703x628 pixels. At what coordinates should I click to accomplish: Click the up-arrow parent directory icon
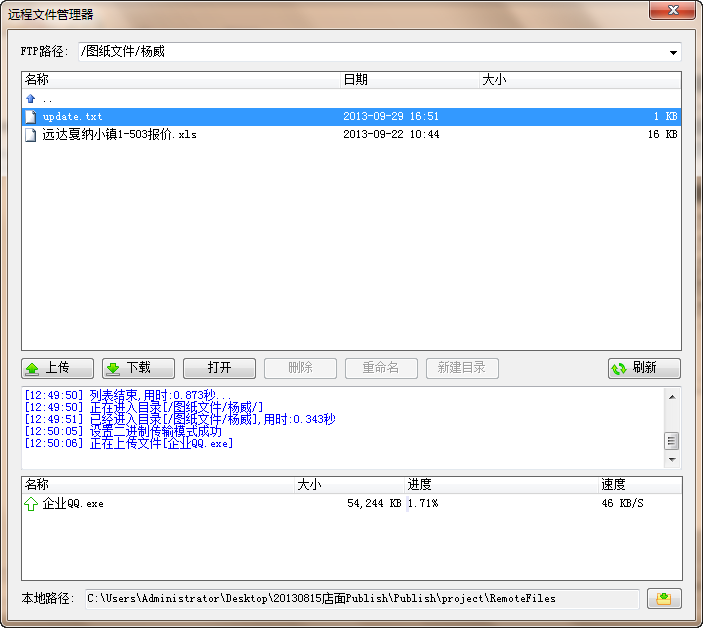(x=30, y=99)
